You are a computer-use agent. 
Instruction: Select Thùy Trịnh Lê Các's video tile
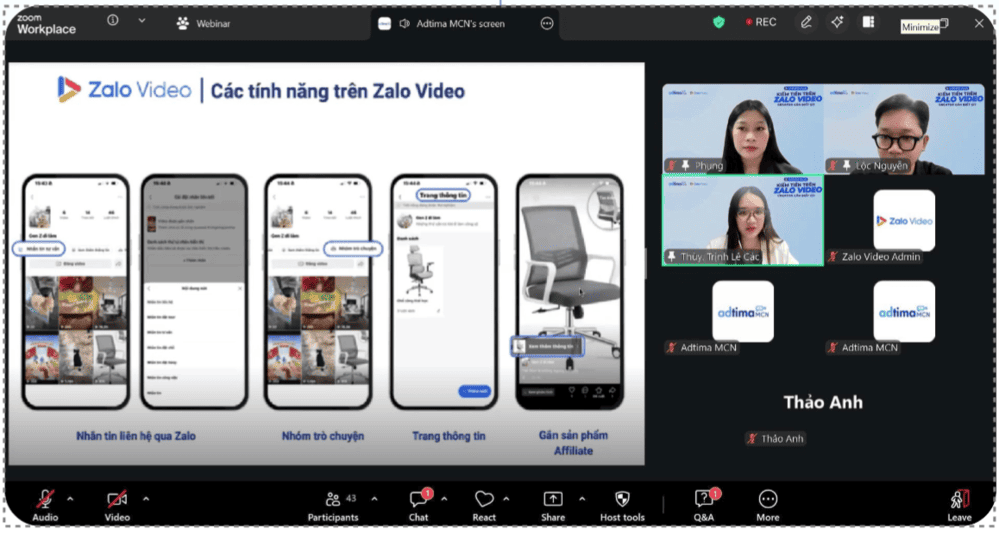point(743,220)
